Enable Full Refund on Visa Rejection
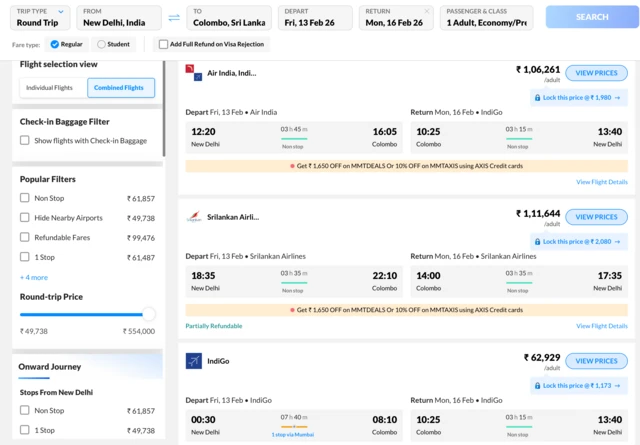The height and width of the screenshot is (445, 640). [164, 45]
